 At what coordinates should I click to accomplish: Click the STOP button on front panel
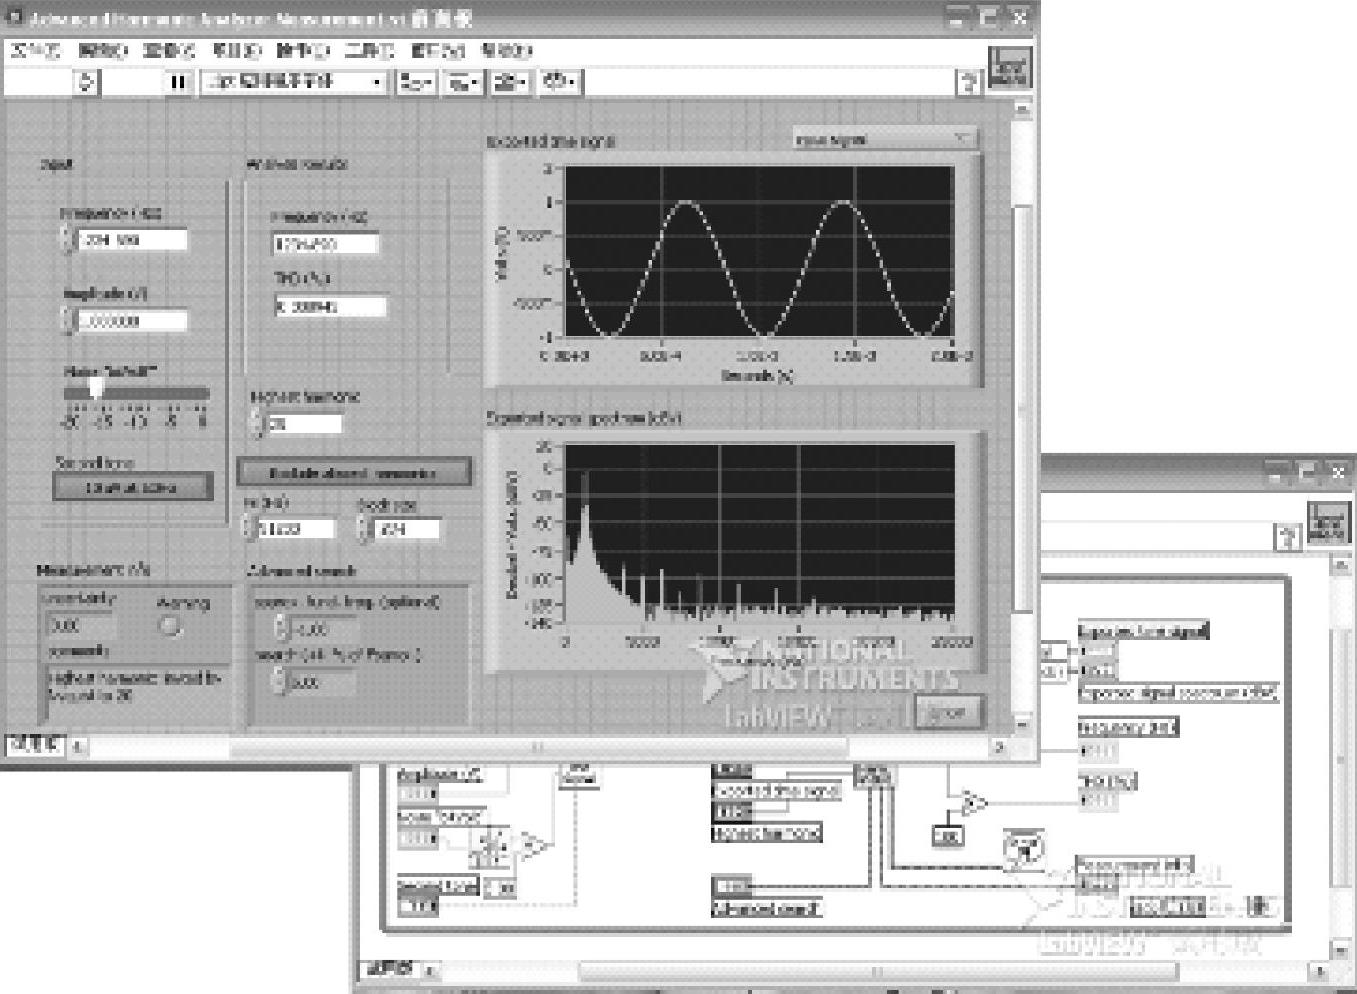[947, 712]
